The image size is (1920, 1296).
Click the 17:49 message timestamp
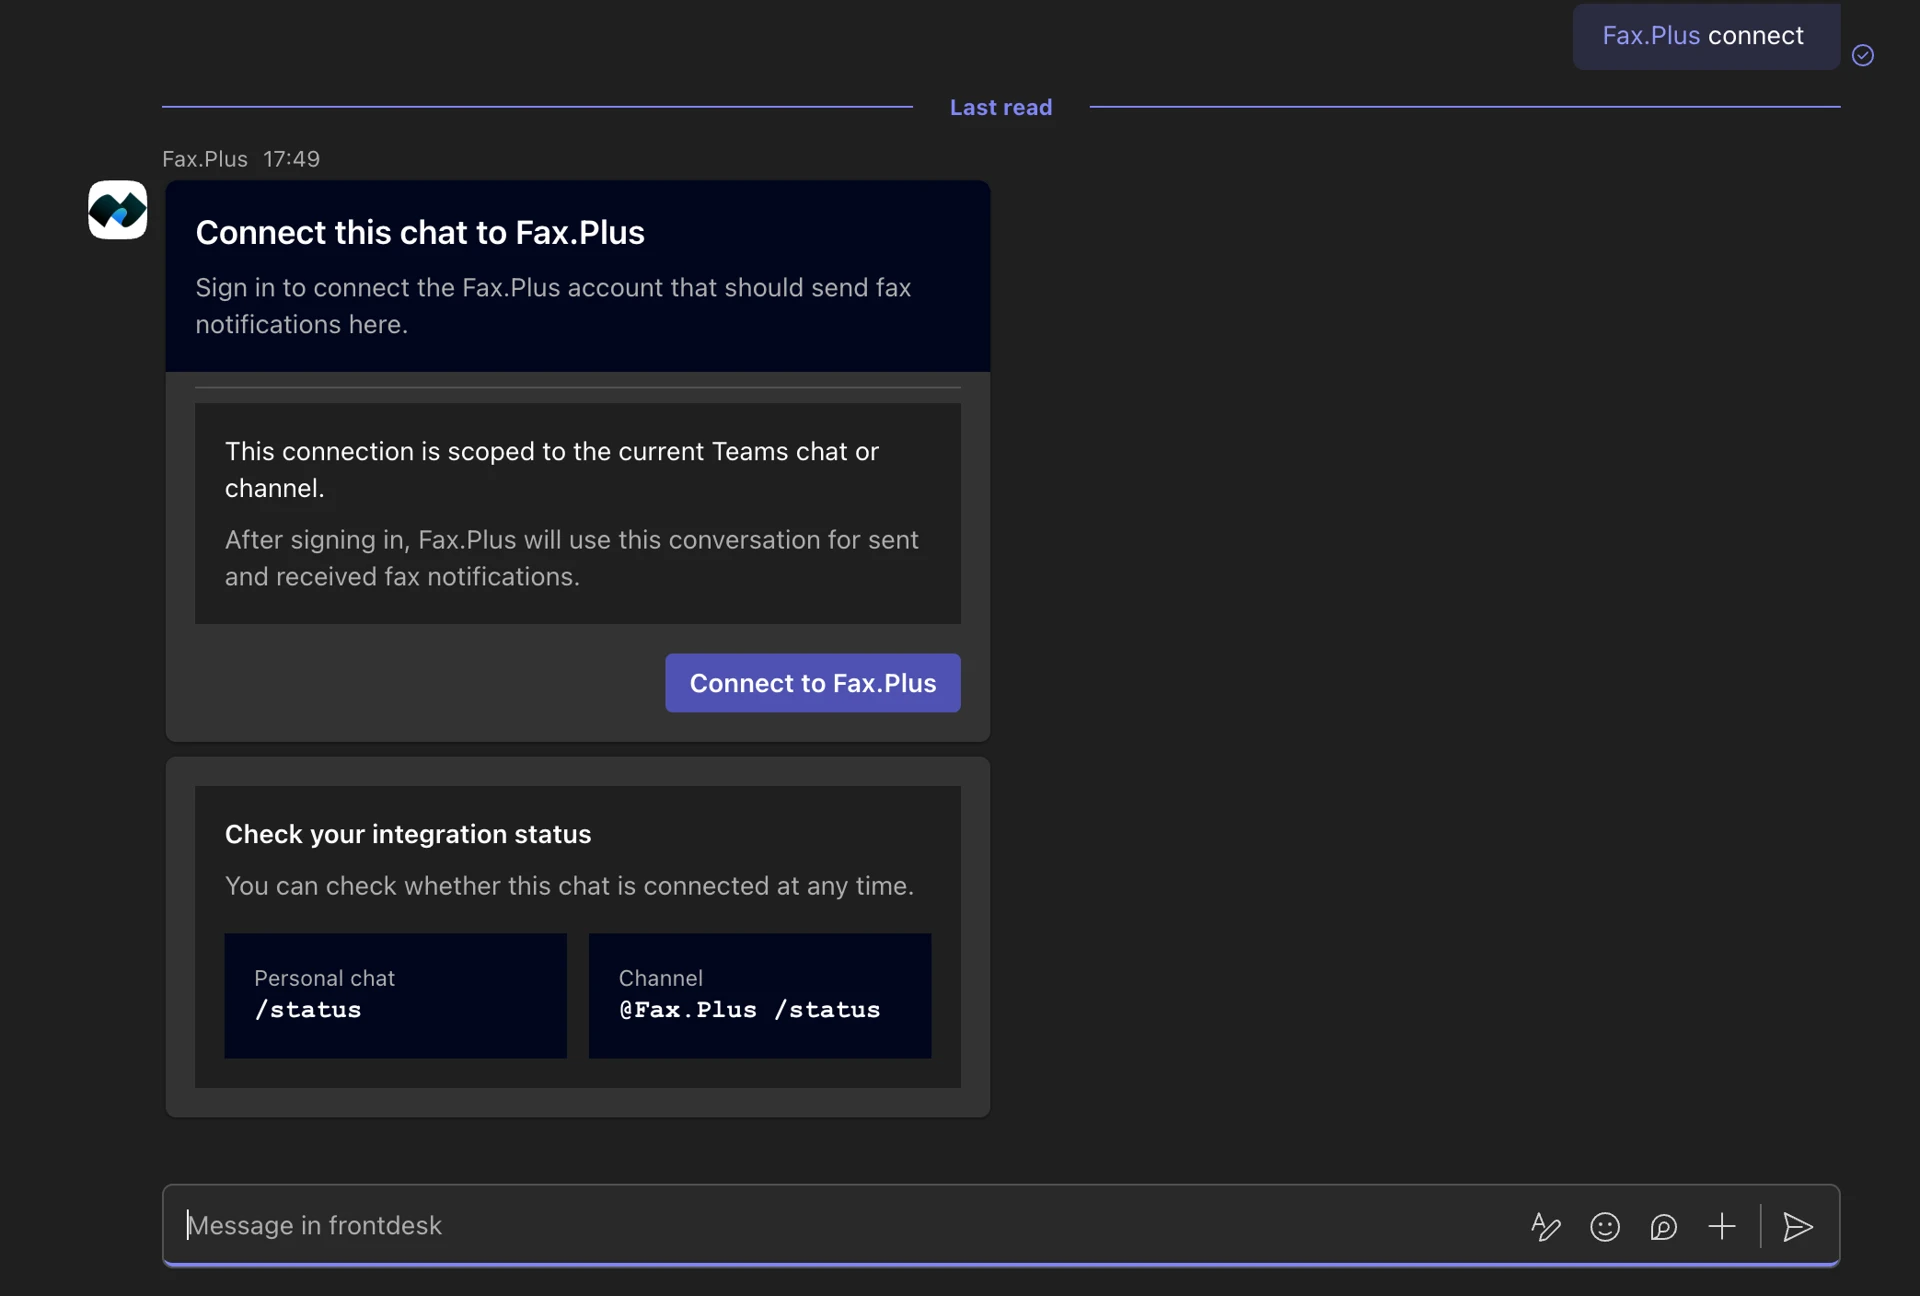[291, 159]
